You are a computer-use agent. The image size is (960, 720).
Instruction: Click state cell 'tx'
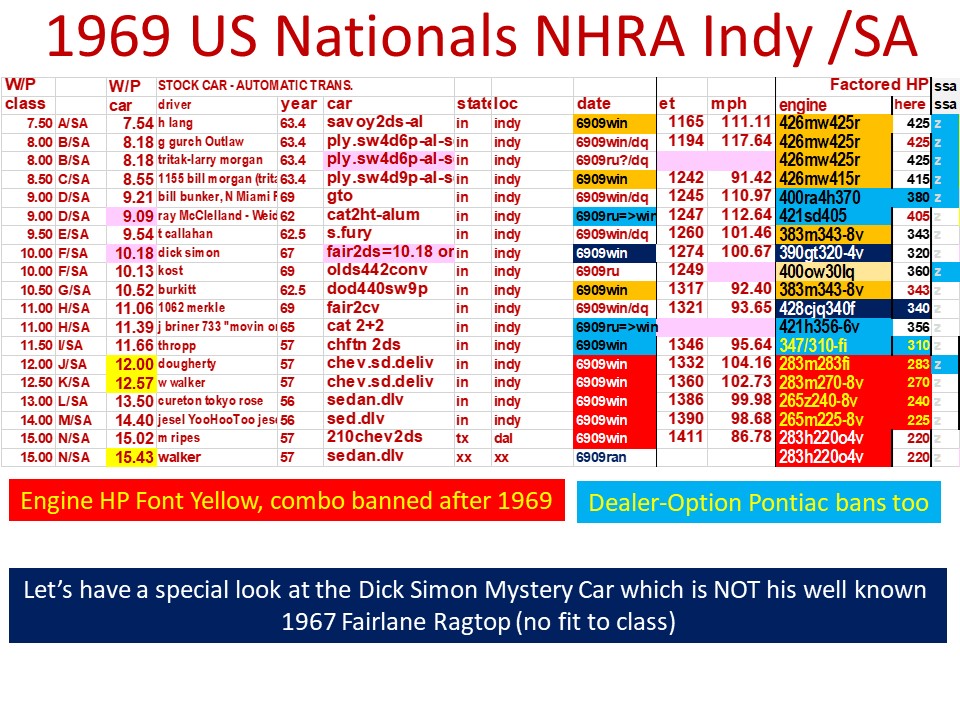tap(462, 438)
